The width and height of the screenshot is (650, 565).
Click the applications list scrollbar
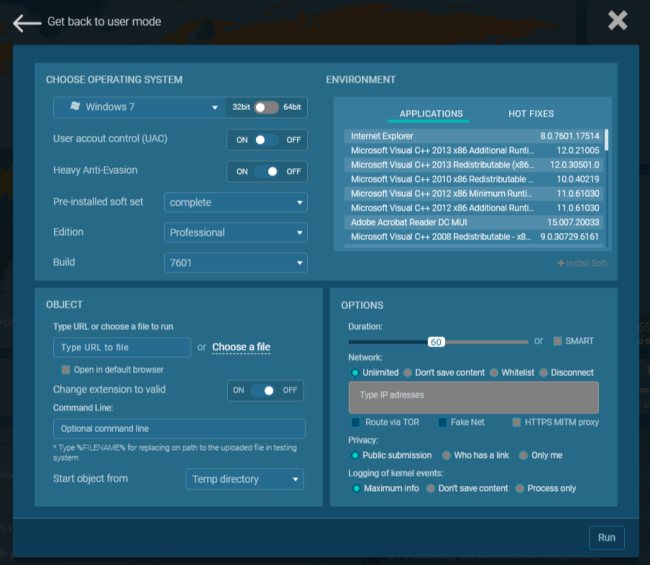(x=606, y=140)
